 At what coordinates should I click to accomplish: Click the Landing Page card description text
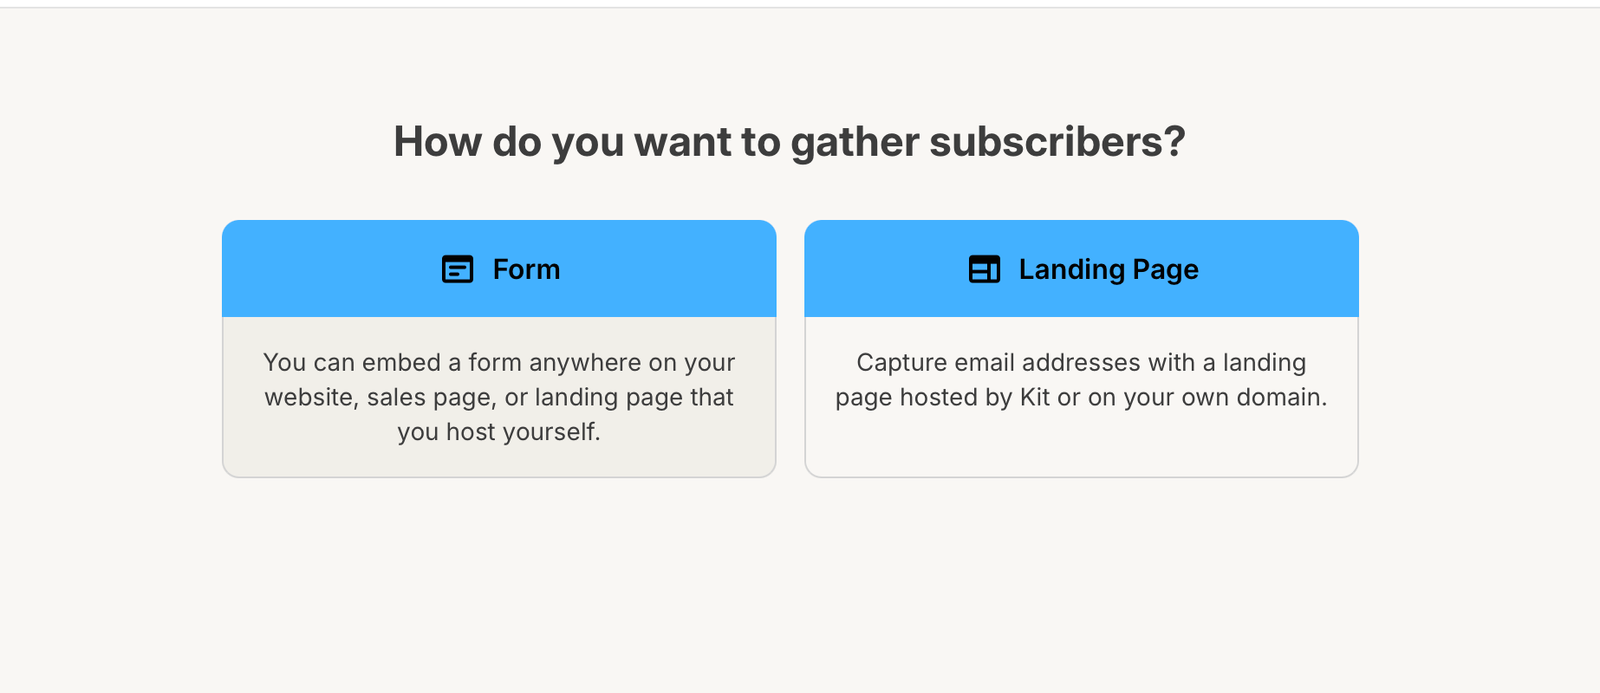pyautogui.click(x=1081, y=380)
